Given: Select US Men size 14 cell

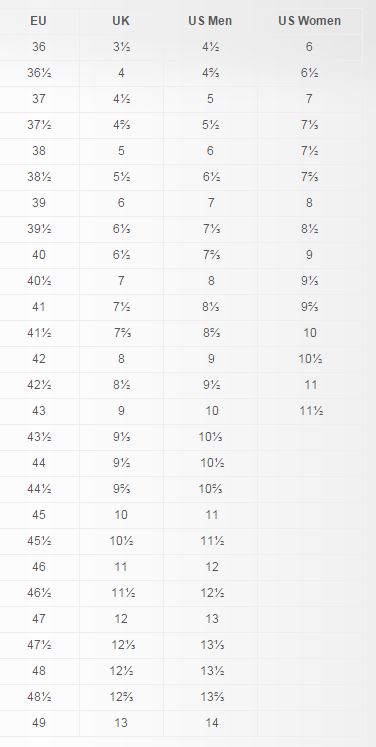Looking at the screenshot, I should click(212, 723).
